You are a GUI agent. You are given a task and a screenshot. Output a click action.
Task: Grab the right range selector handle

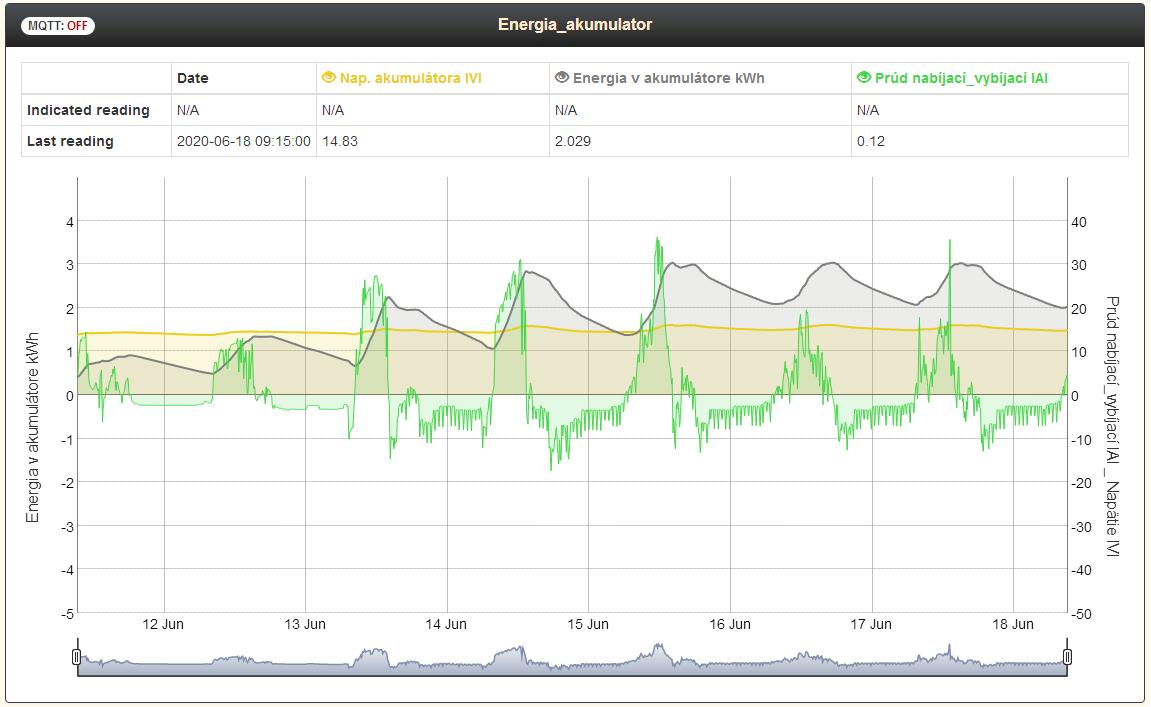tap(1067, 656)
